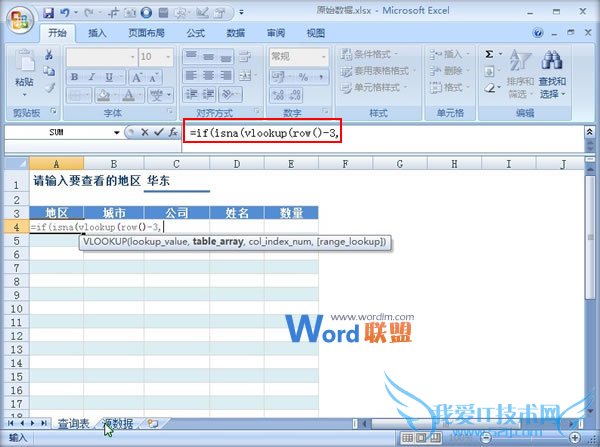Insert cells (插入)
This screenshot has height=447, width=600.
pyautogui.click(x=449, y=54)
